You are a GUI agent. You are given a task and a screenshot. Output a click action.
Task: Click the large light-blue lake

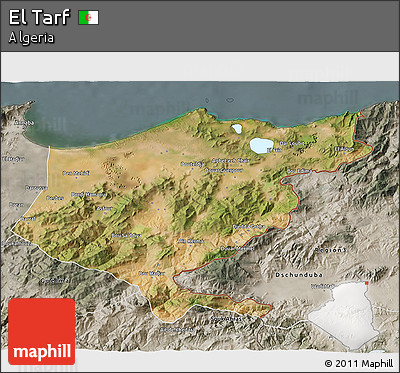(262, 146)
